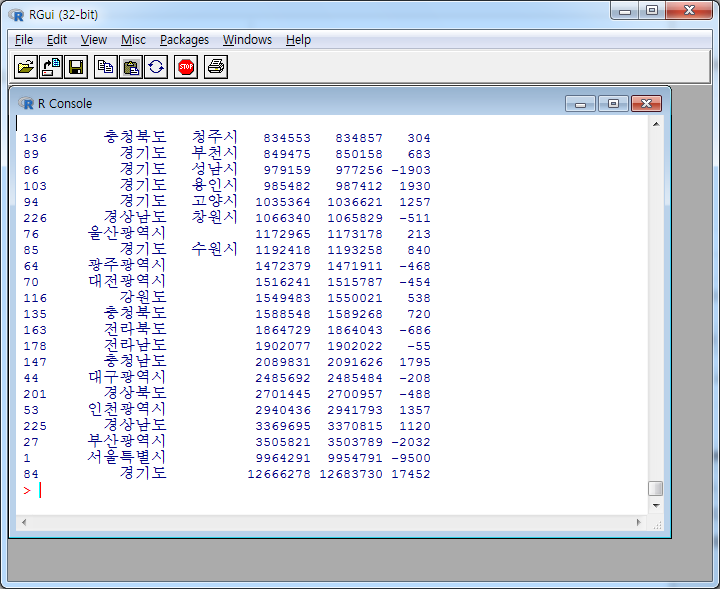This screenshot has height=589, width=720.
Task: Click row number 84 in console output
Action: 31,474
